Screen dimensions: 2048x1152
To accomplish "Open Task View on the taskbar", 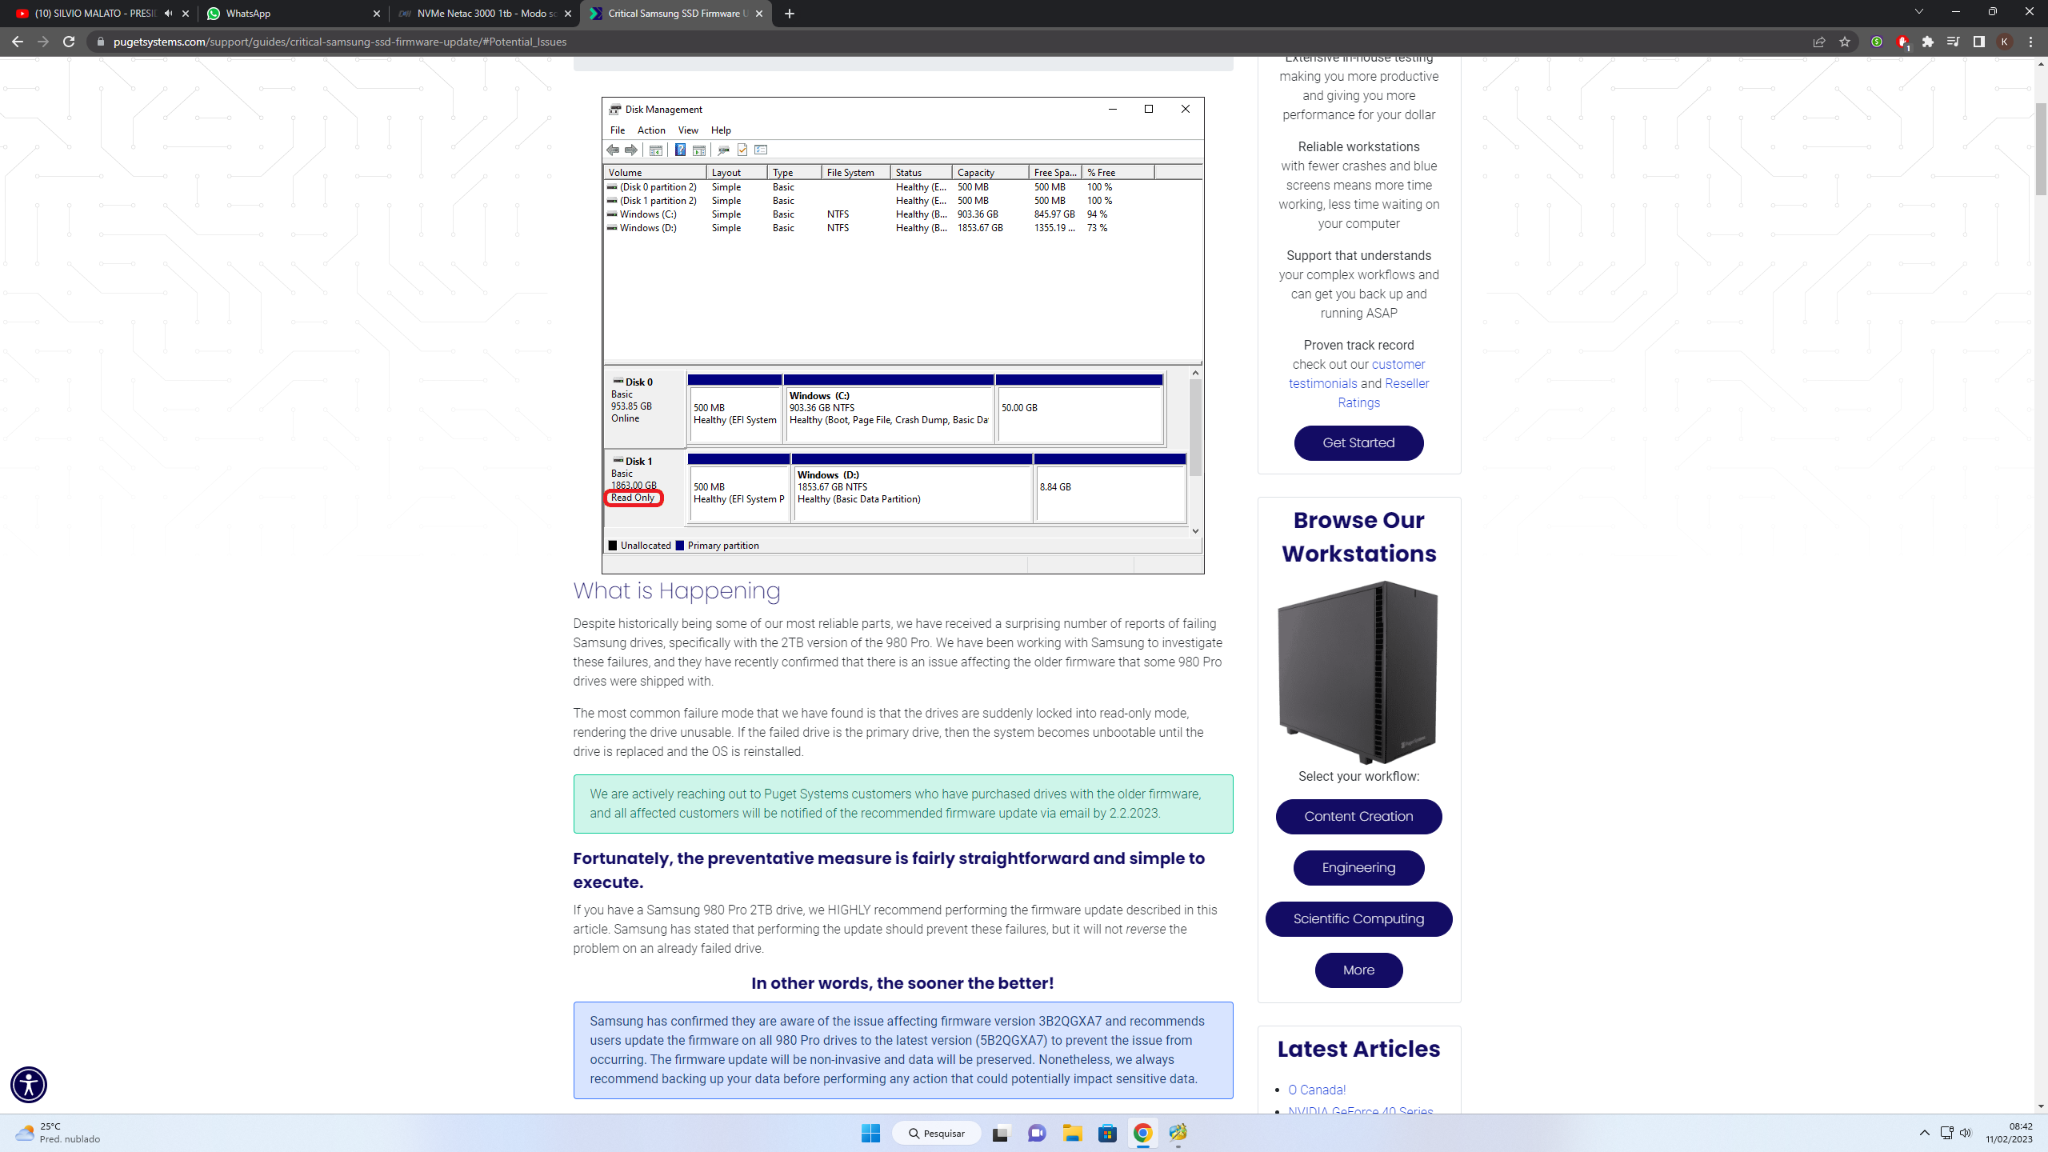I will (1000, 1133).
